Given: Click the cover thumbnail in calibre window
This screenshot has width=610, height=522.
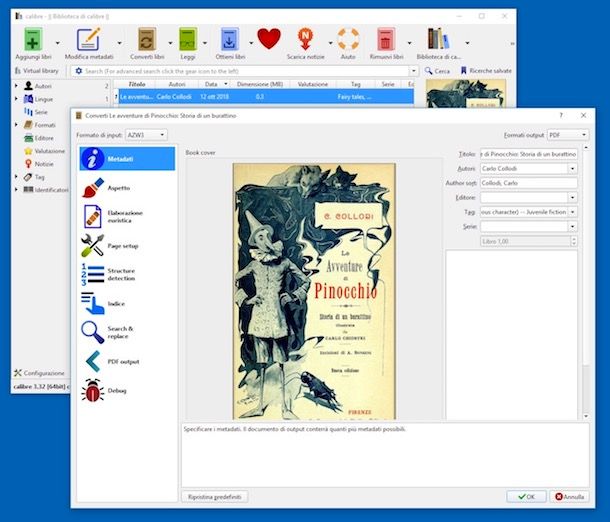Looking at the screenshot, I should point(466,94).
